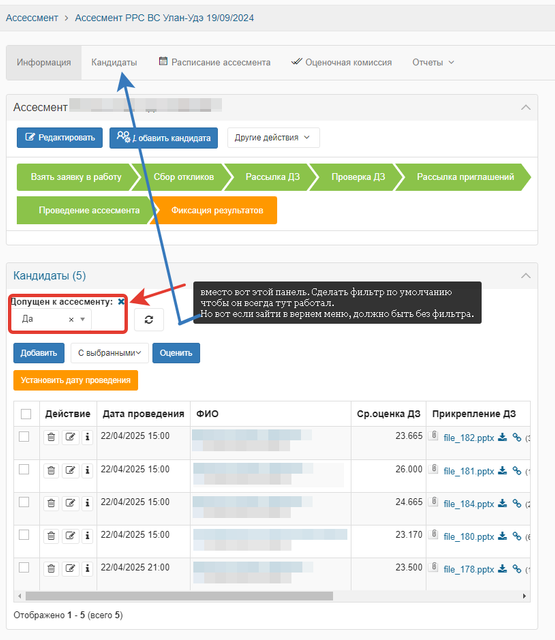Edit the candidate row with file_181.pptx
This screenshot has width=555, height=640.
tap(70, 471)
